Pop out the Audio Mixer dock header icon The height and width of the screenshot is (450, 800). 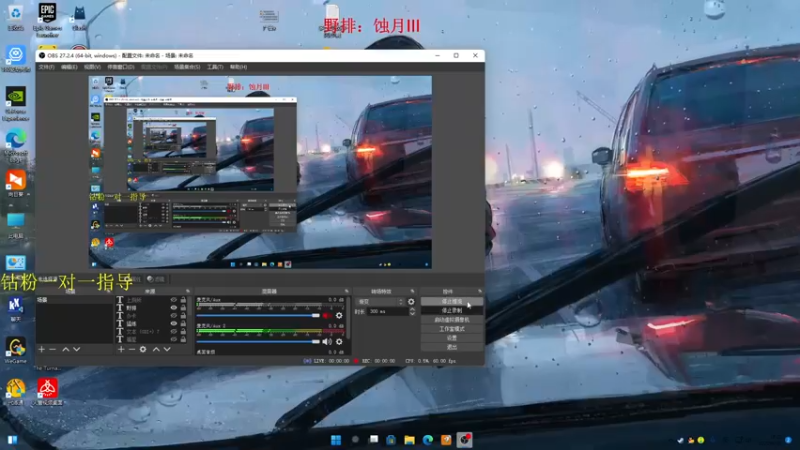346,291
